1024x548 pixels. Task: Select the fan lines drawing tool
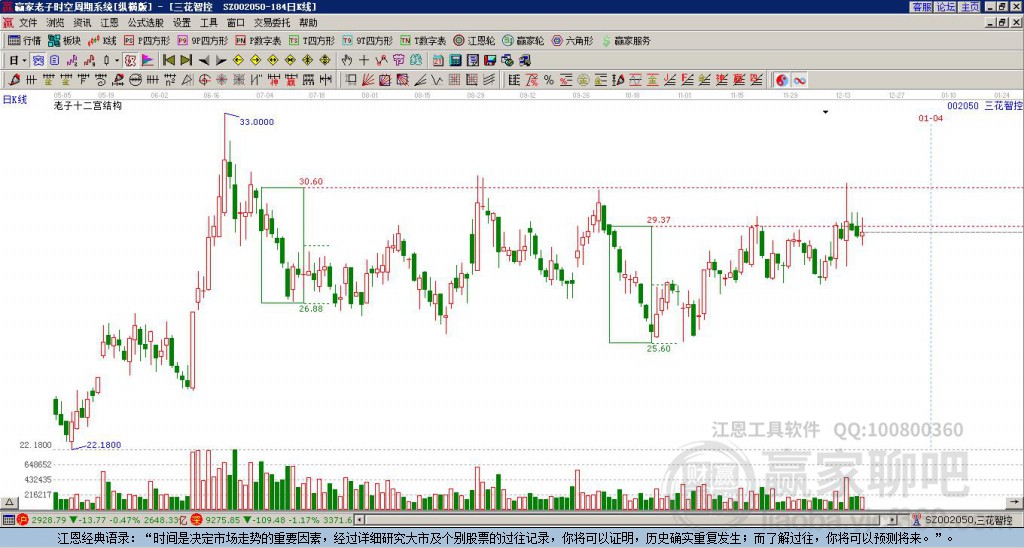pyautogui.click(x=368, y=80)
